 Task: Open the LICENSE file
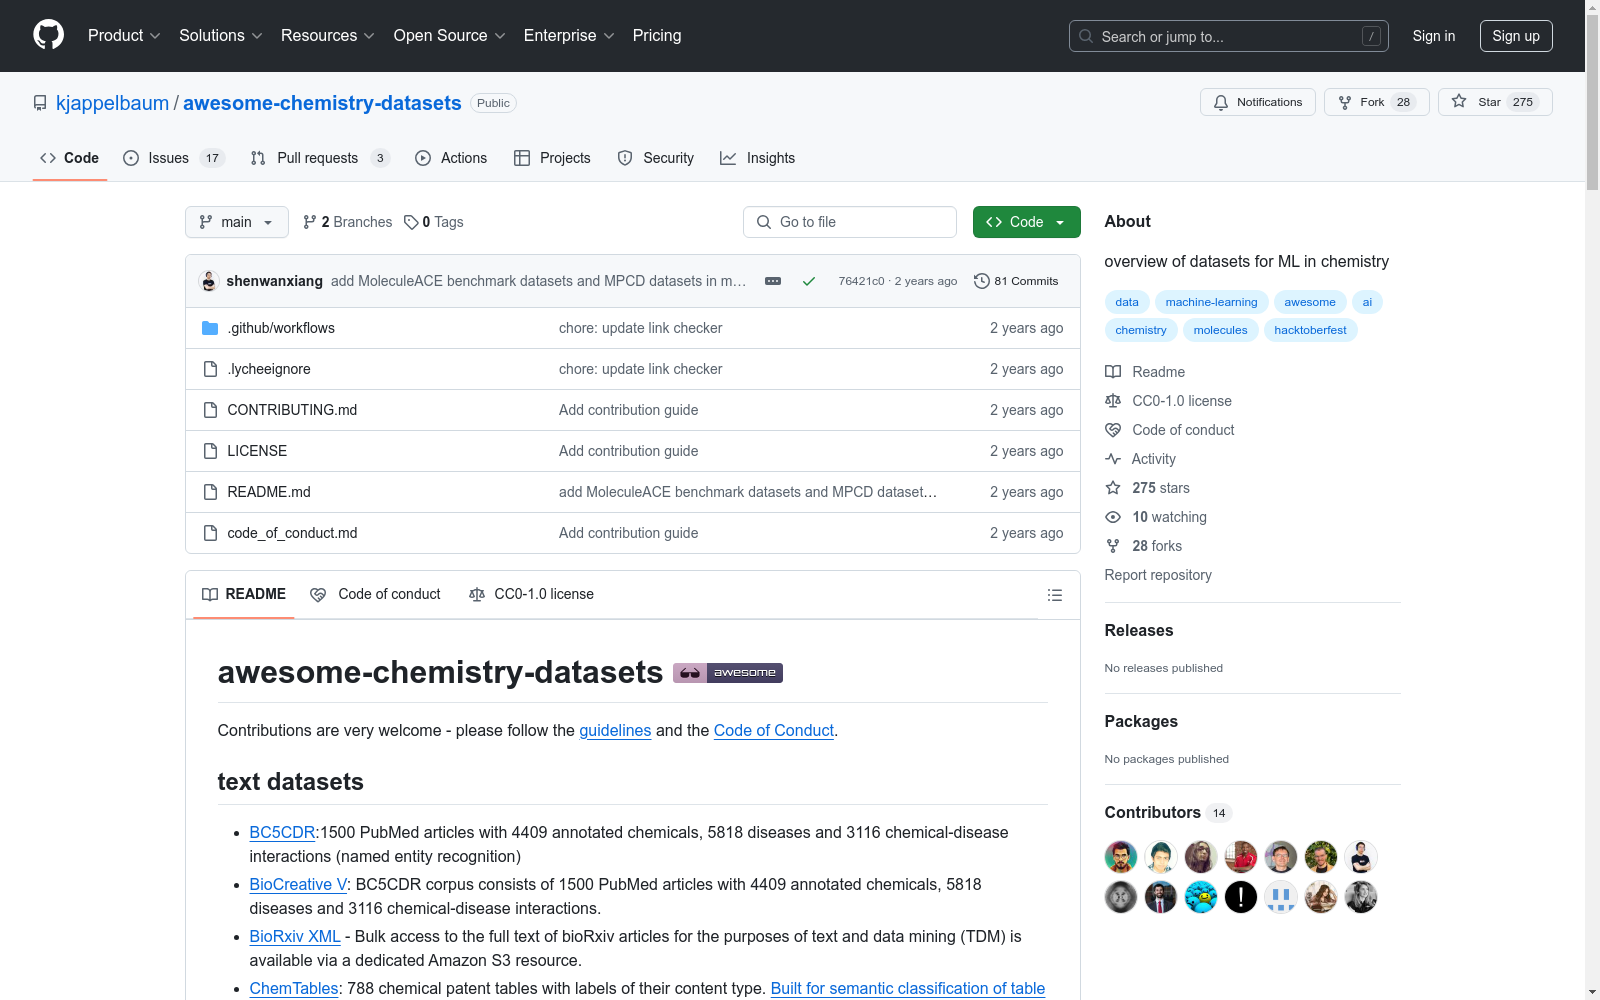point(257,451)
